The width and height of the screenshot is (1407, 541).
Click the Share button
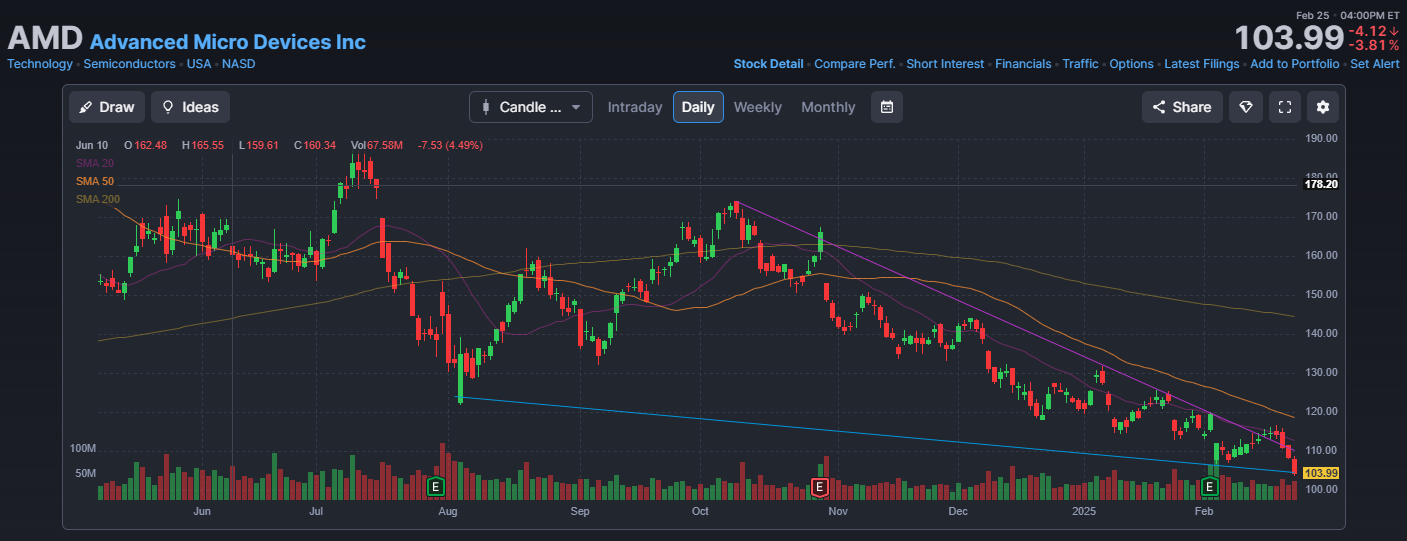1181,107
